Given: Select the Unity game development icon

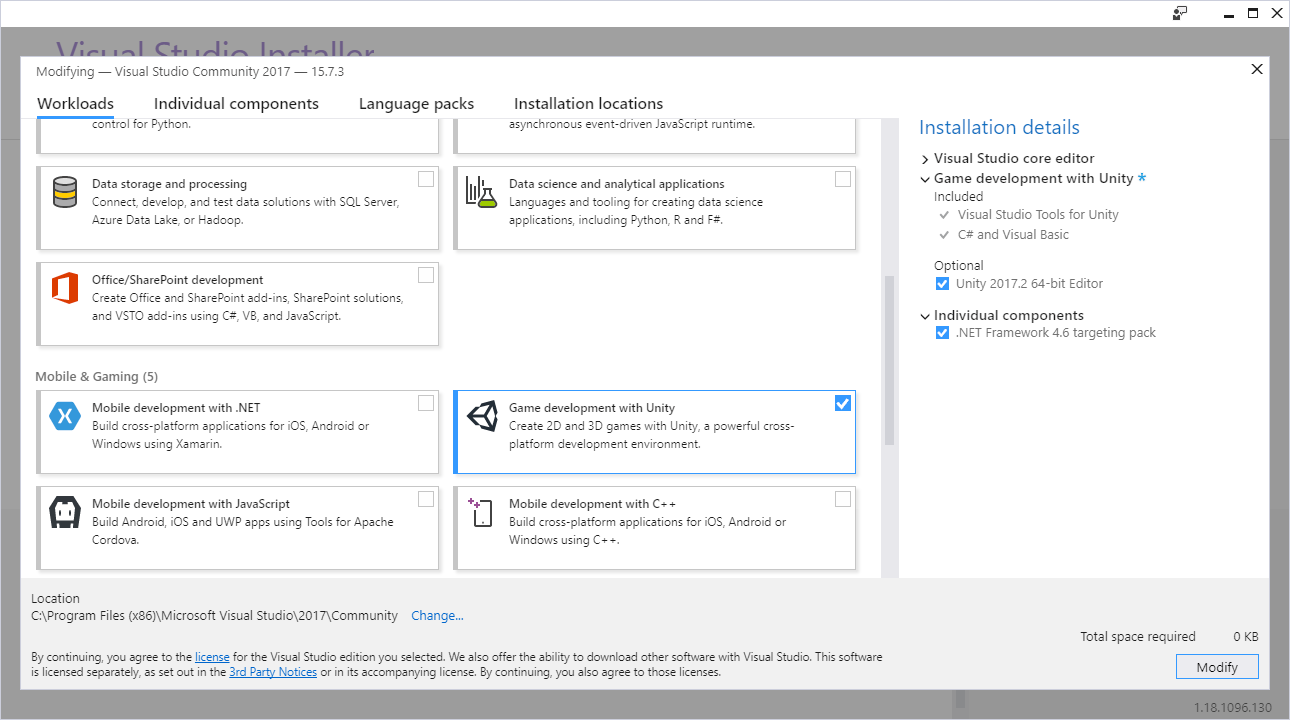Looking at the screenshot, I should pos(481,417).
